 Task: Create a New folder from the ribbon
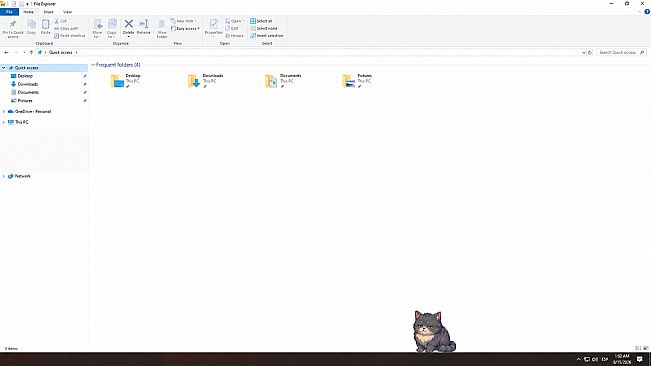pyautogui.click(x=162, y=29)
